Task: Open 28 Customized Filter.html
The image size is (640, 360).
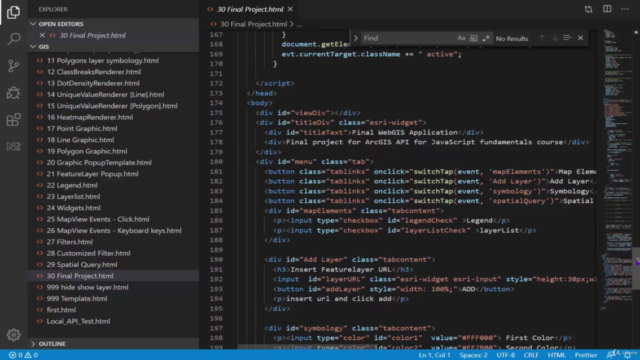Action: point(88,253)
